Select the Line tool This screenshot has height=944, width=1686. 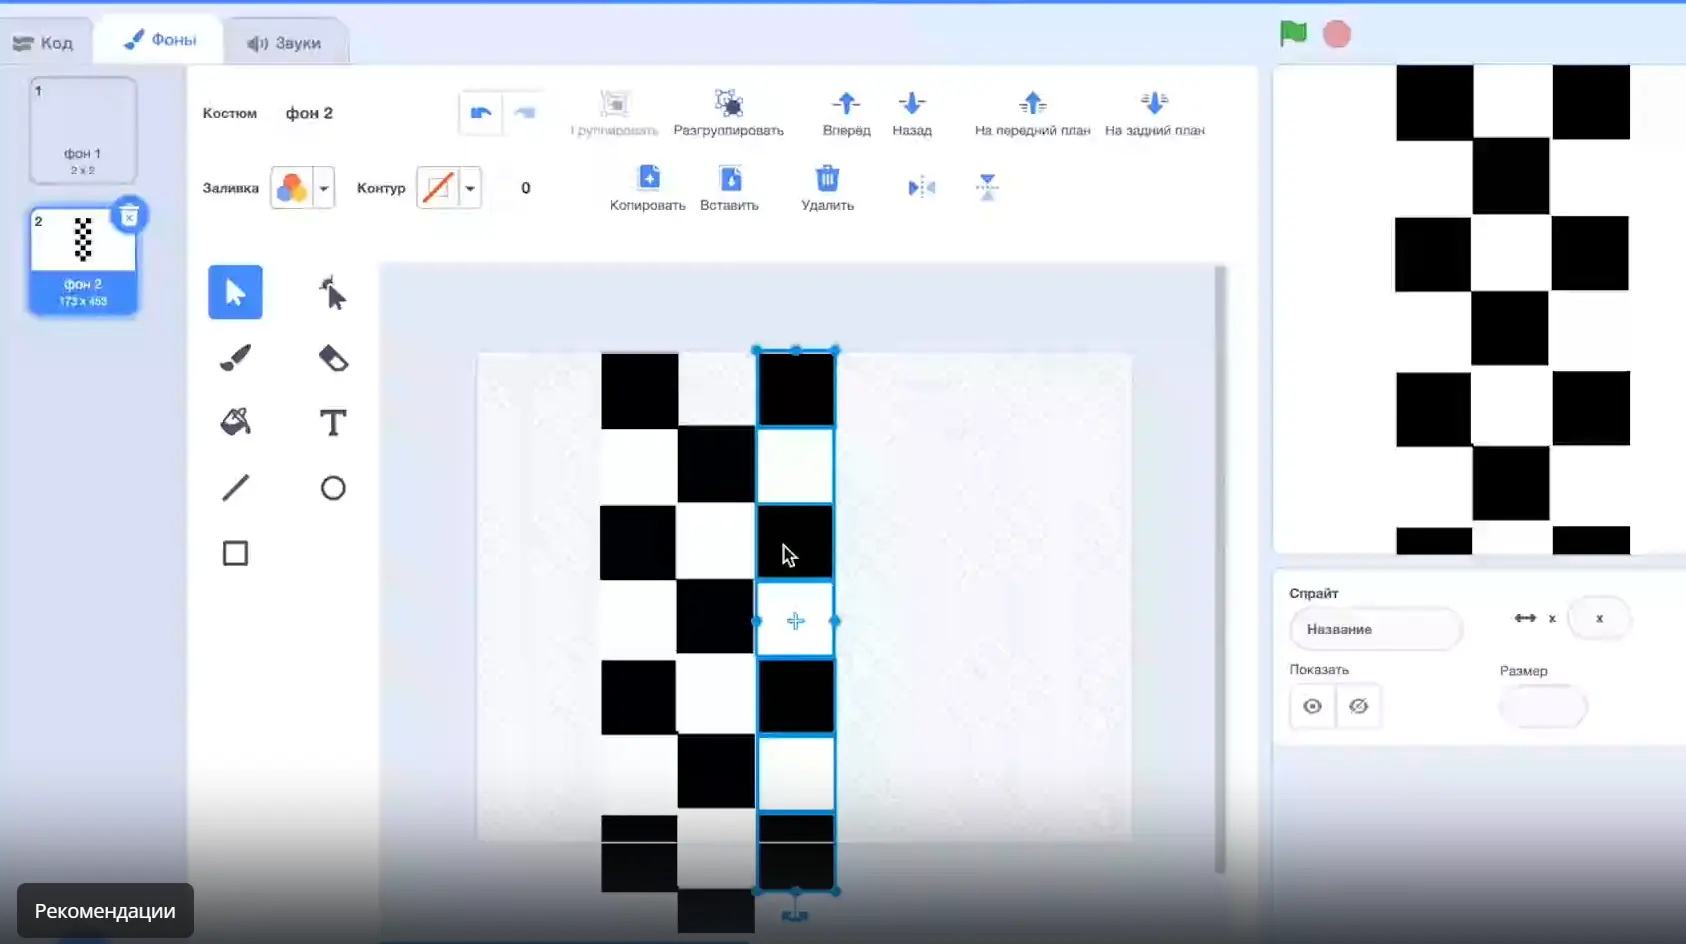(x=235, y=488)
